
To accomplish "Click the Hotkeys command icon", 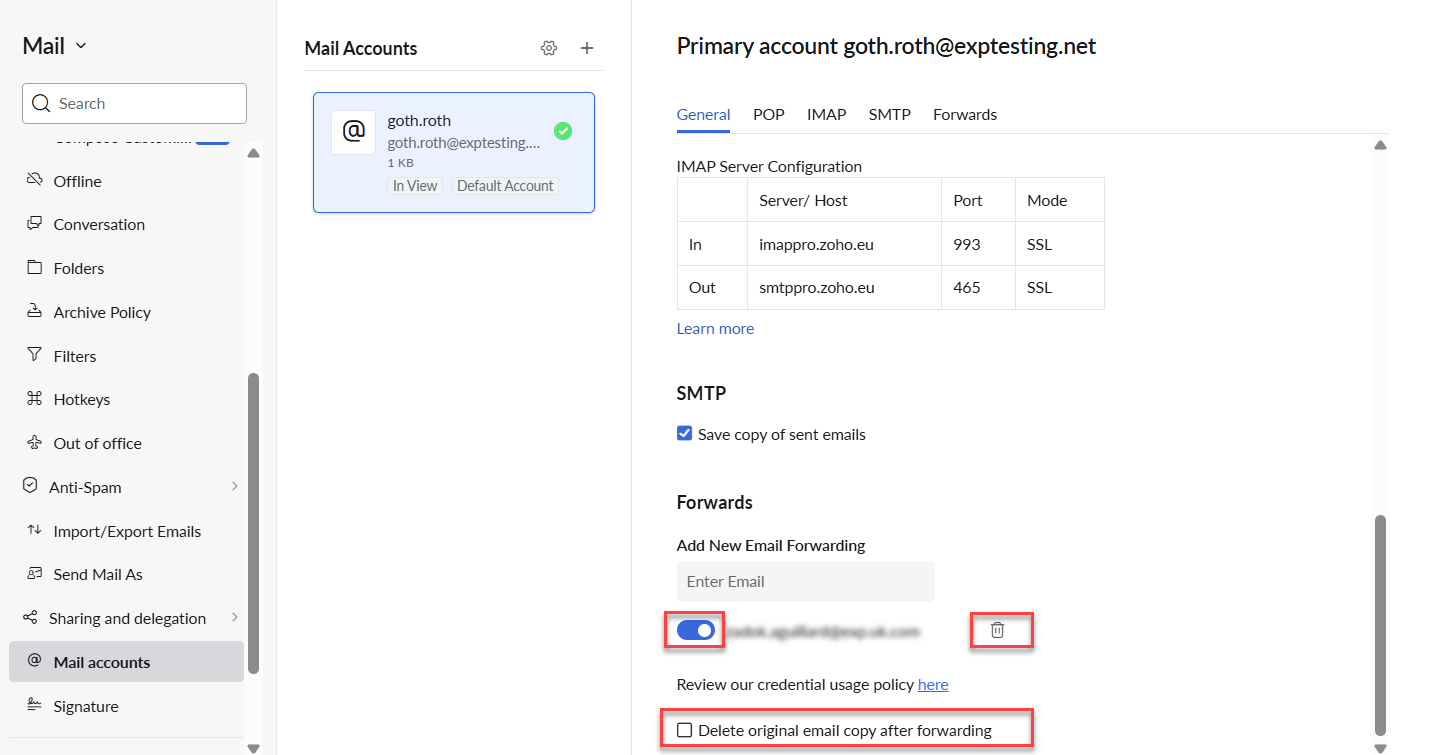I will 35,399.
